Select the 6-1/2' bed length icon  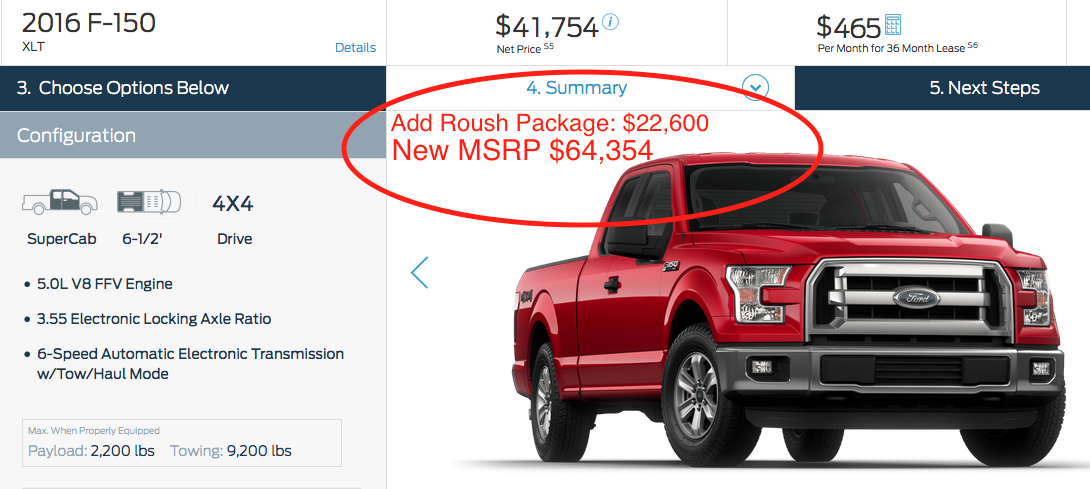(x=149, y=201)
